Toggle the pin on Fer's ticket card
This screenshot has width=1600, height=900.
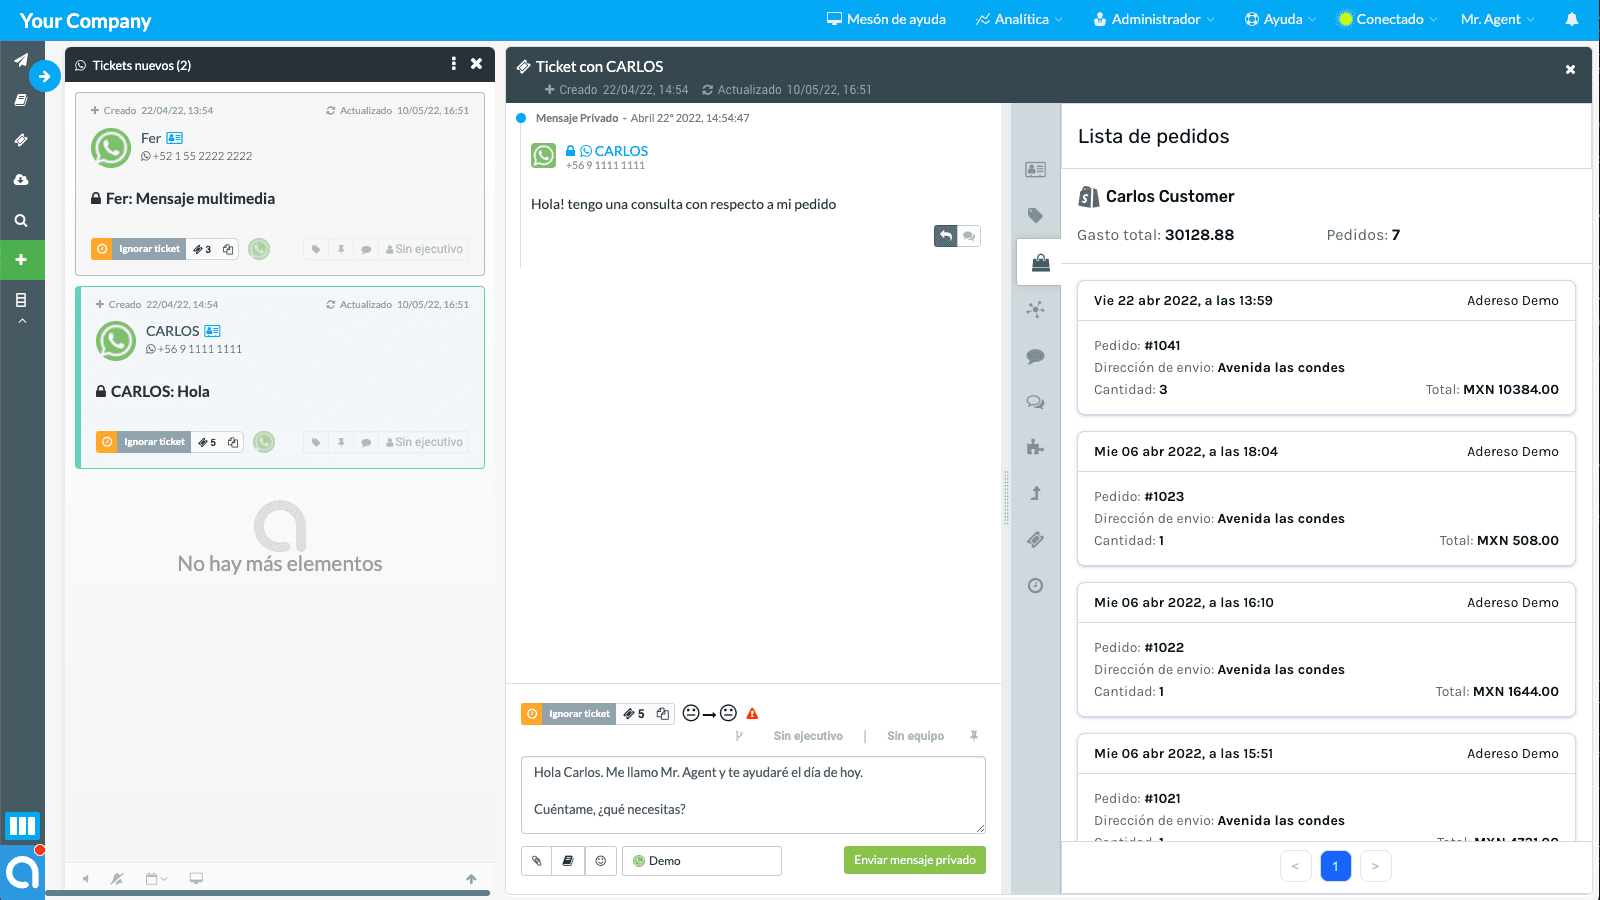[x=341, y=249]
